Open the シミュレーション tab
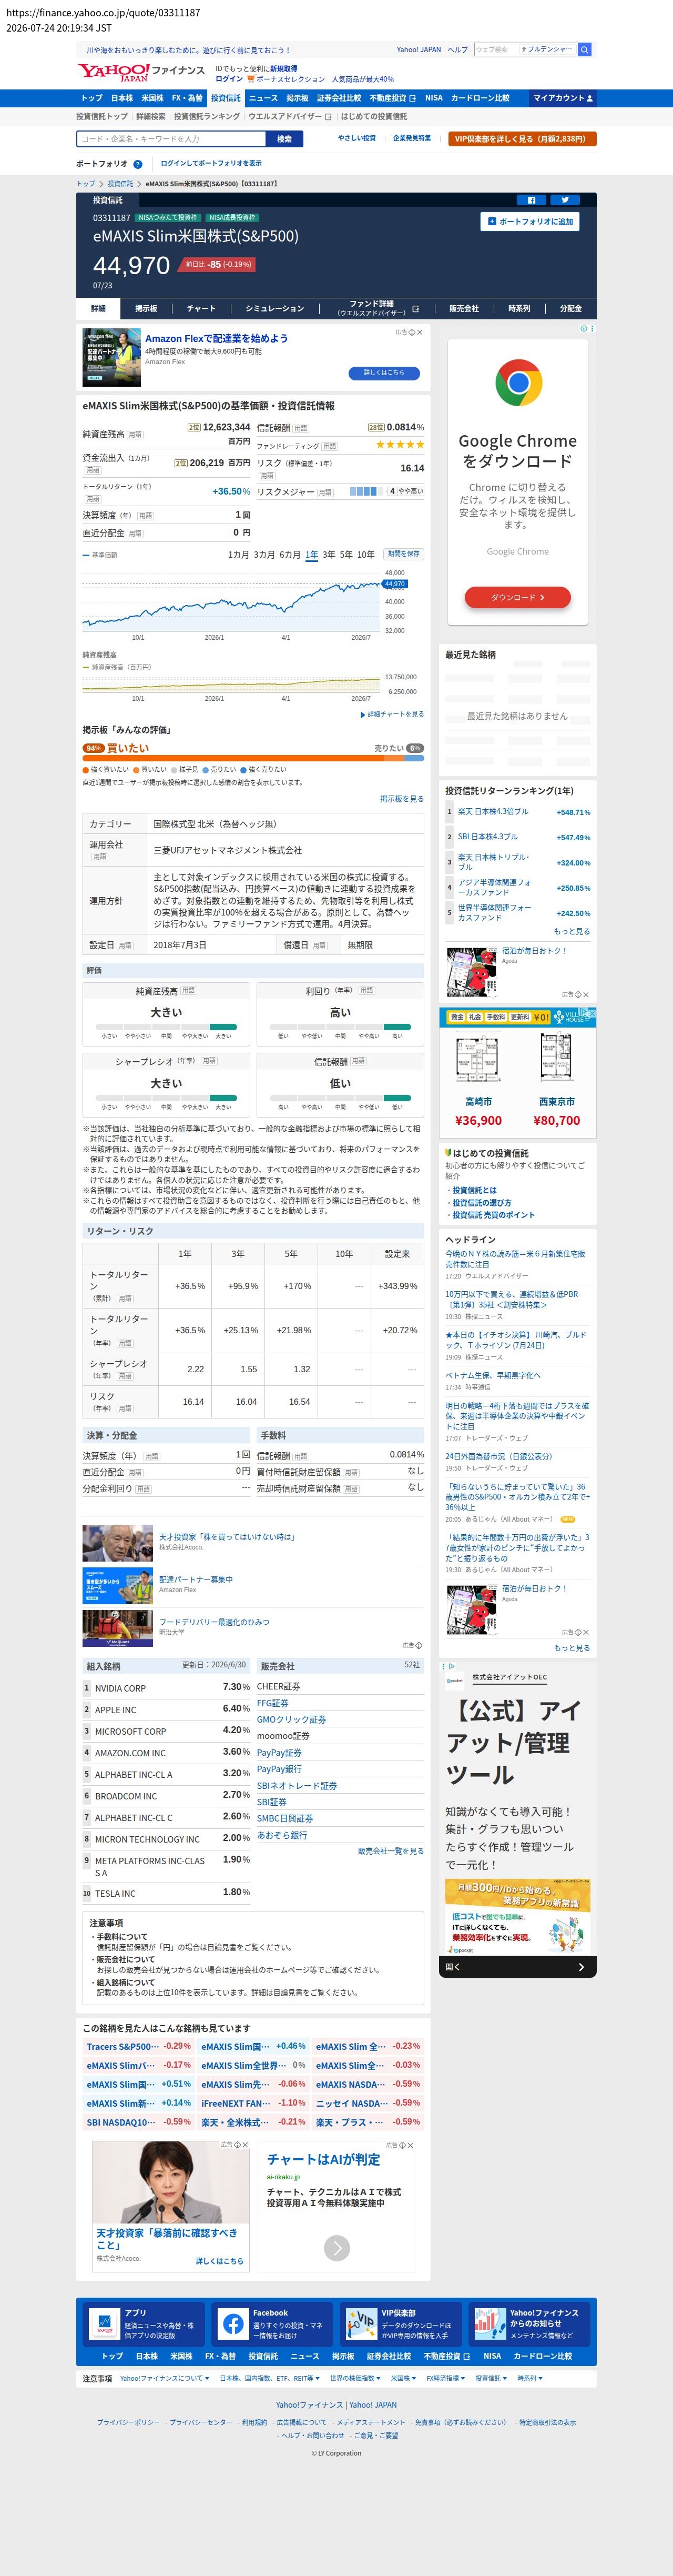This screenshot has width=673, height=2576. pyautogui.click(x=275, y=309)
